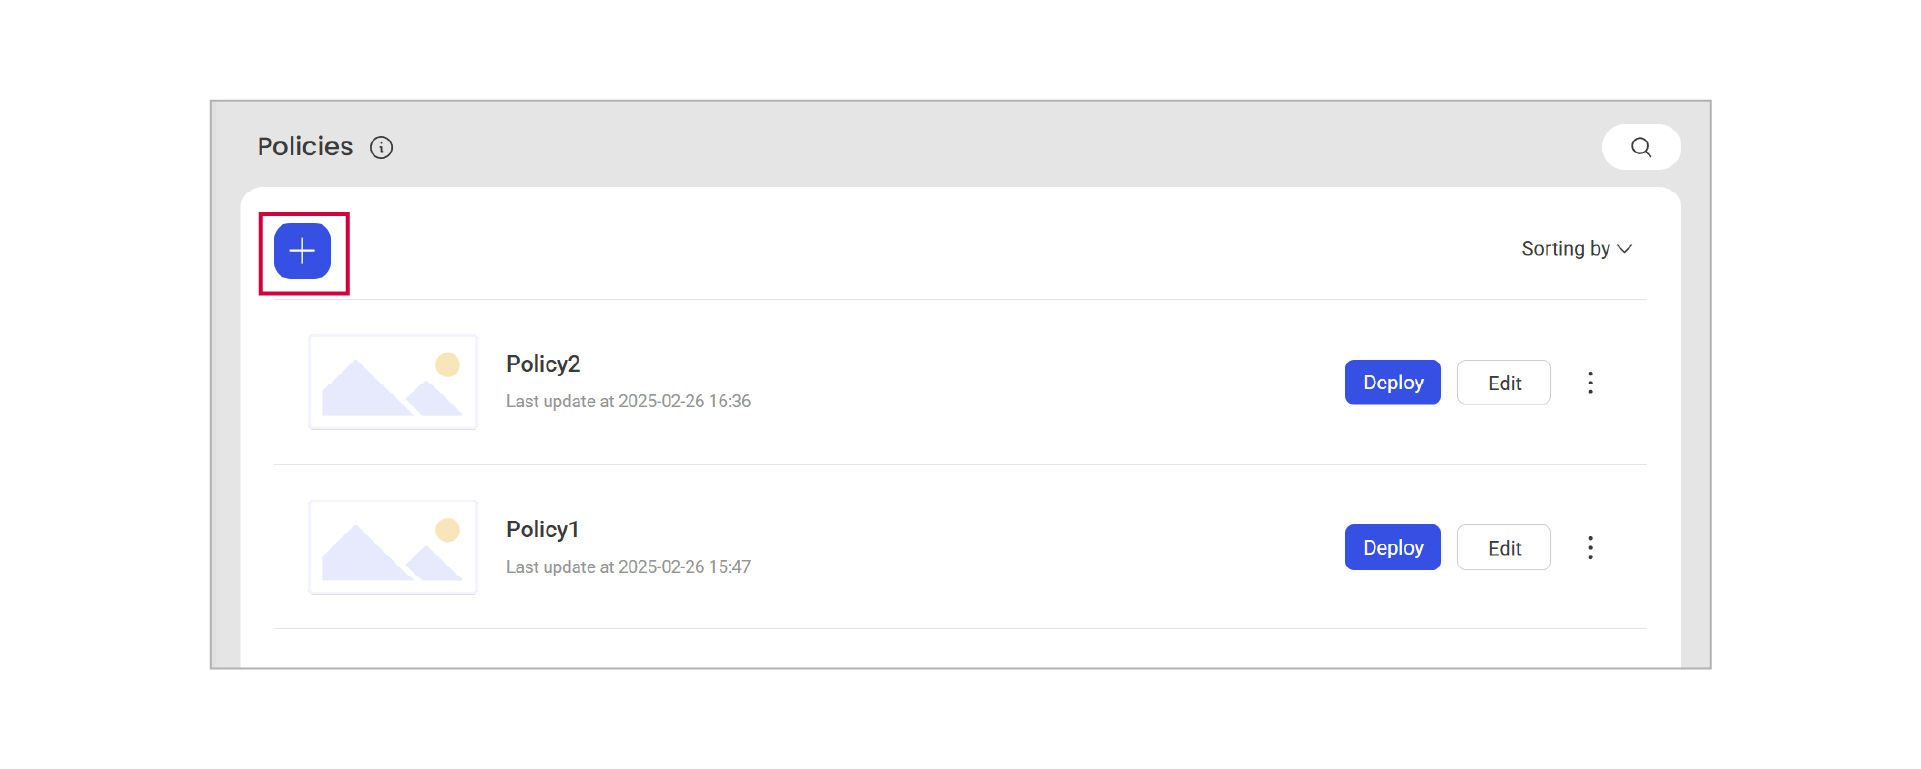Open the three-dot menu for Policy2
This screenshot has width=1921, height=769.
click(1590, 383)
